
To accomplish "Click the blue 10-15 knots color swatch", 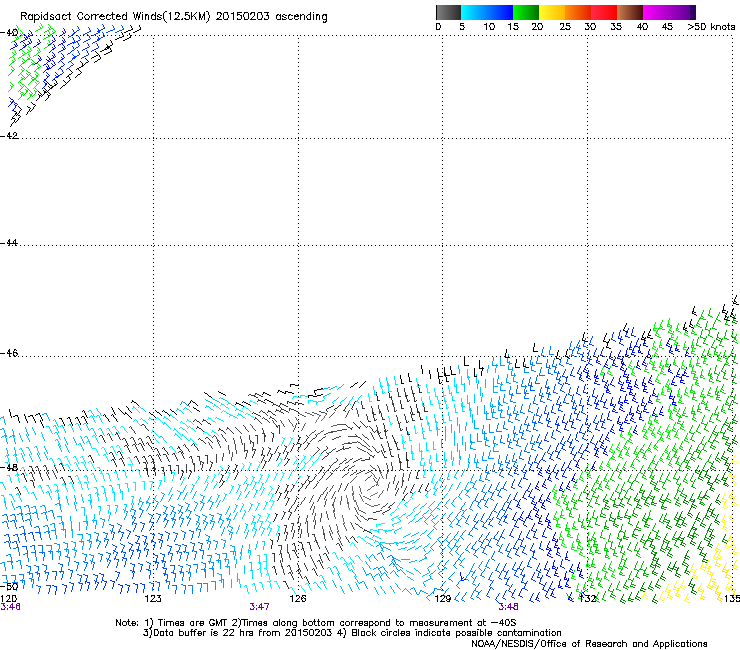I will click(x=500, y=12).
